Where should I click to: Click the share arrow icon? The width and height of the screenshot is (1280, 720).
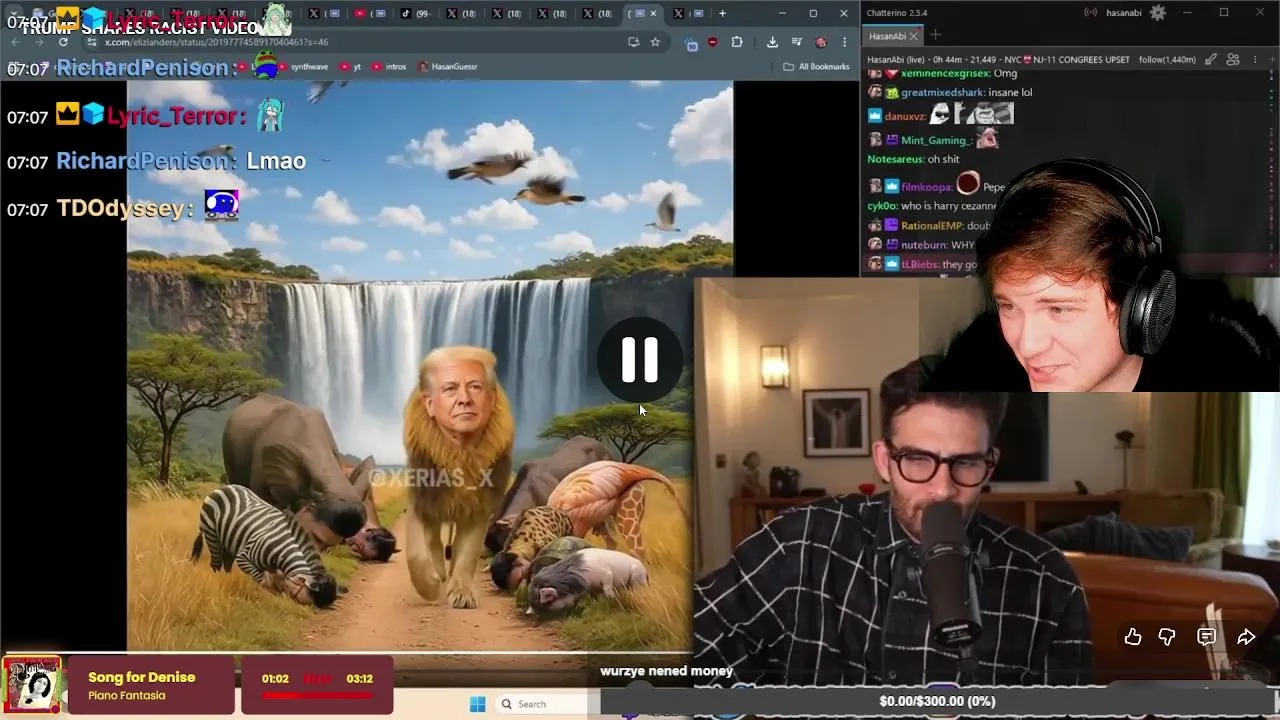tap(1246, 637)
